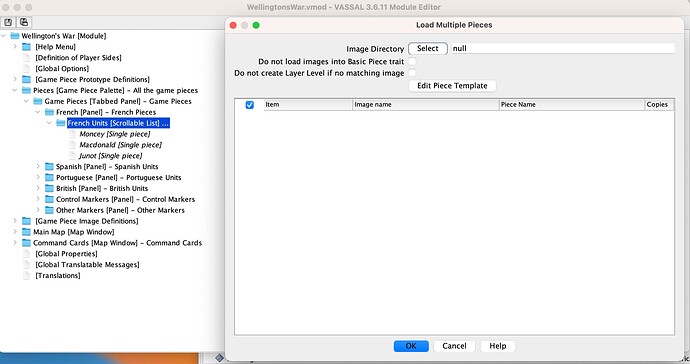Expand Game Piece Prototype Definitions node
Image resolution: width=690 pixels, height=364 pixels.
click(x=15, y=79)
